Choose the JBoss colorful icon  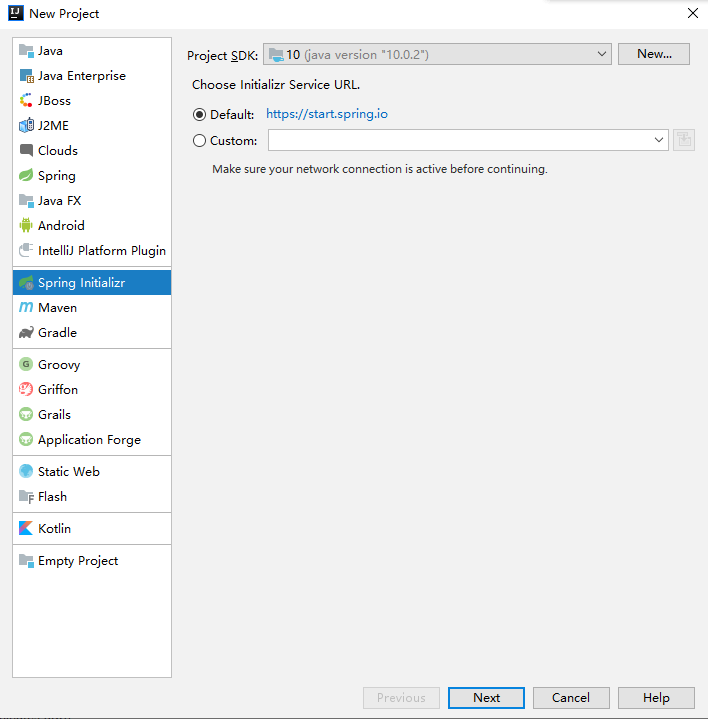point(26,100)
